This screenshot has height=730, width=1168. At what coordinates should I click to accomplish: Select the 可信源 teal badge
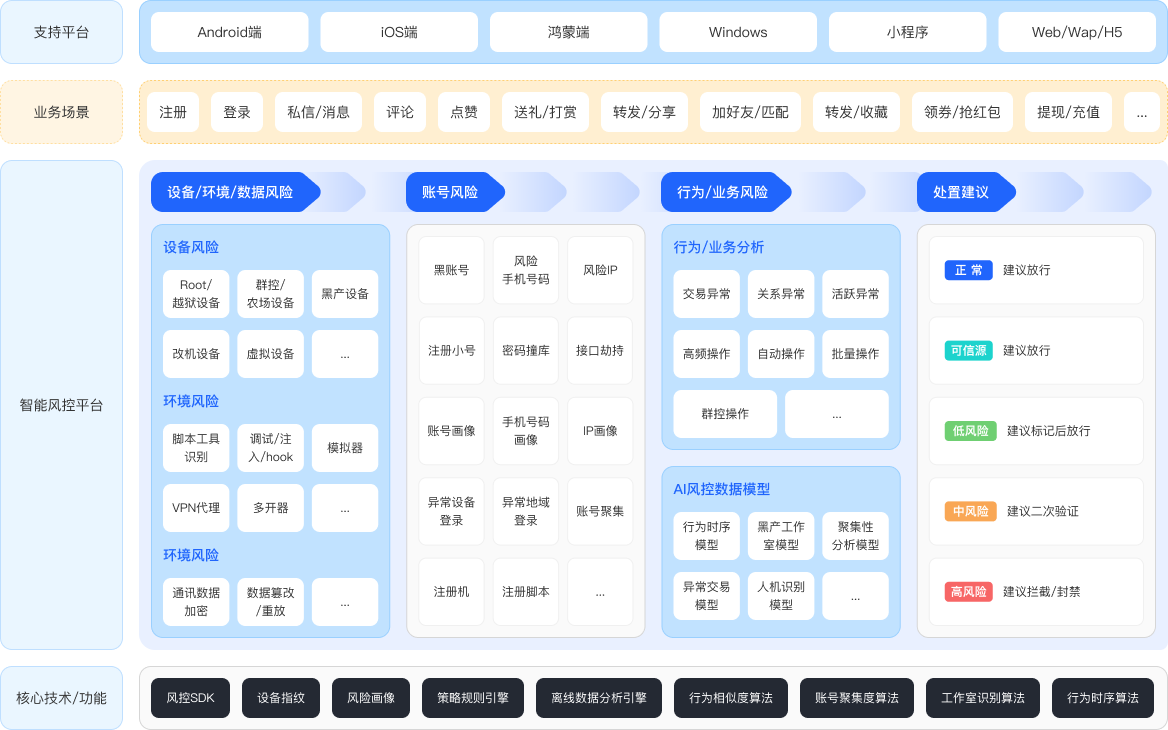point(969,351)
